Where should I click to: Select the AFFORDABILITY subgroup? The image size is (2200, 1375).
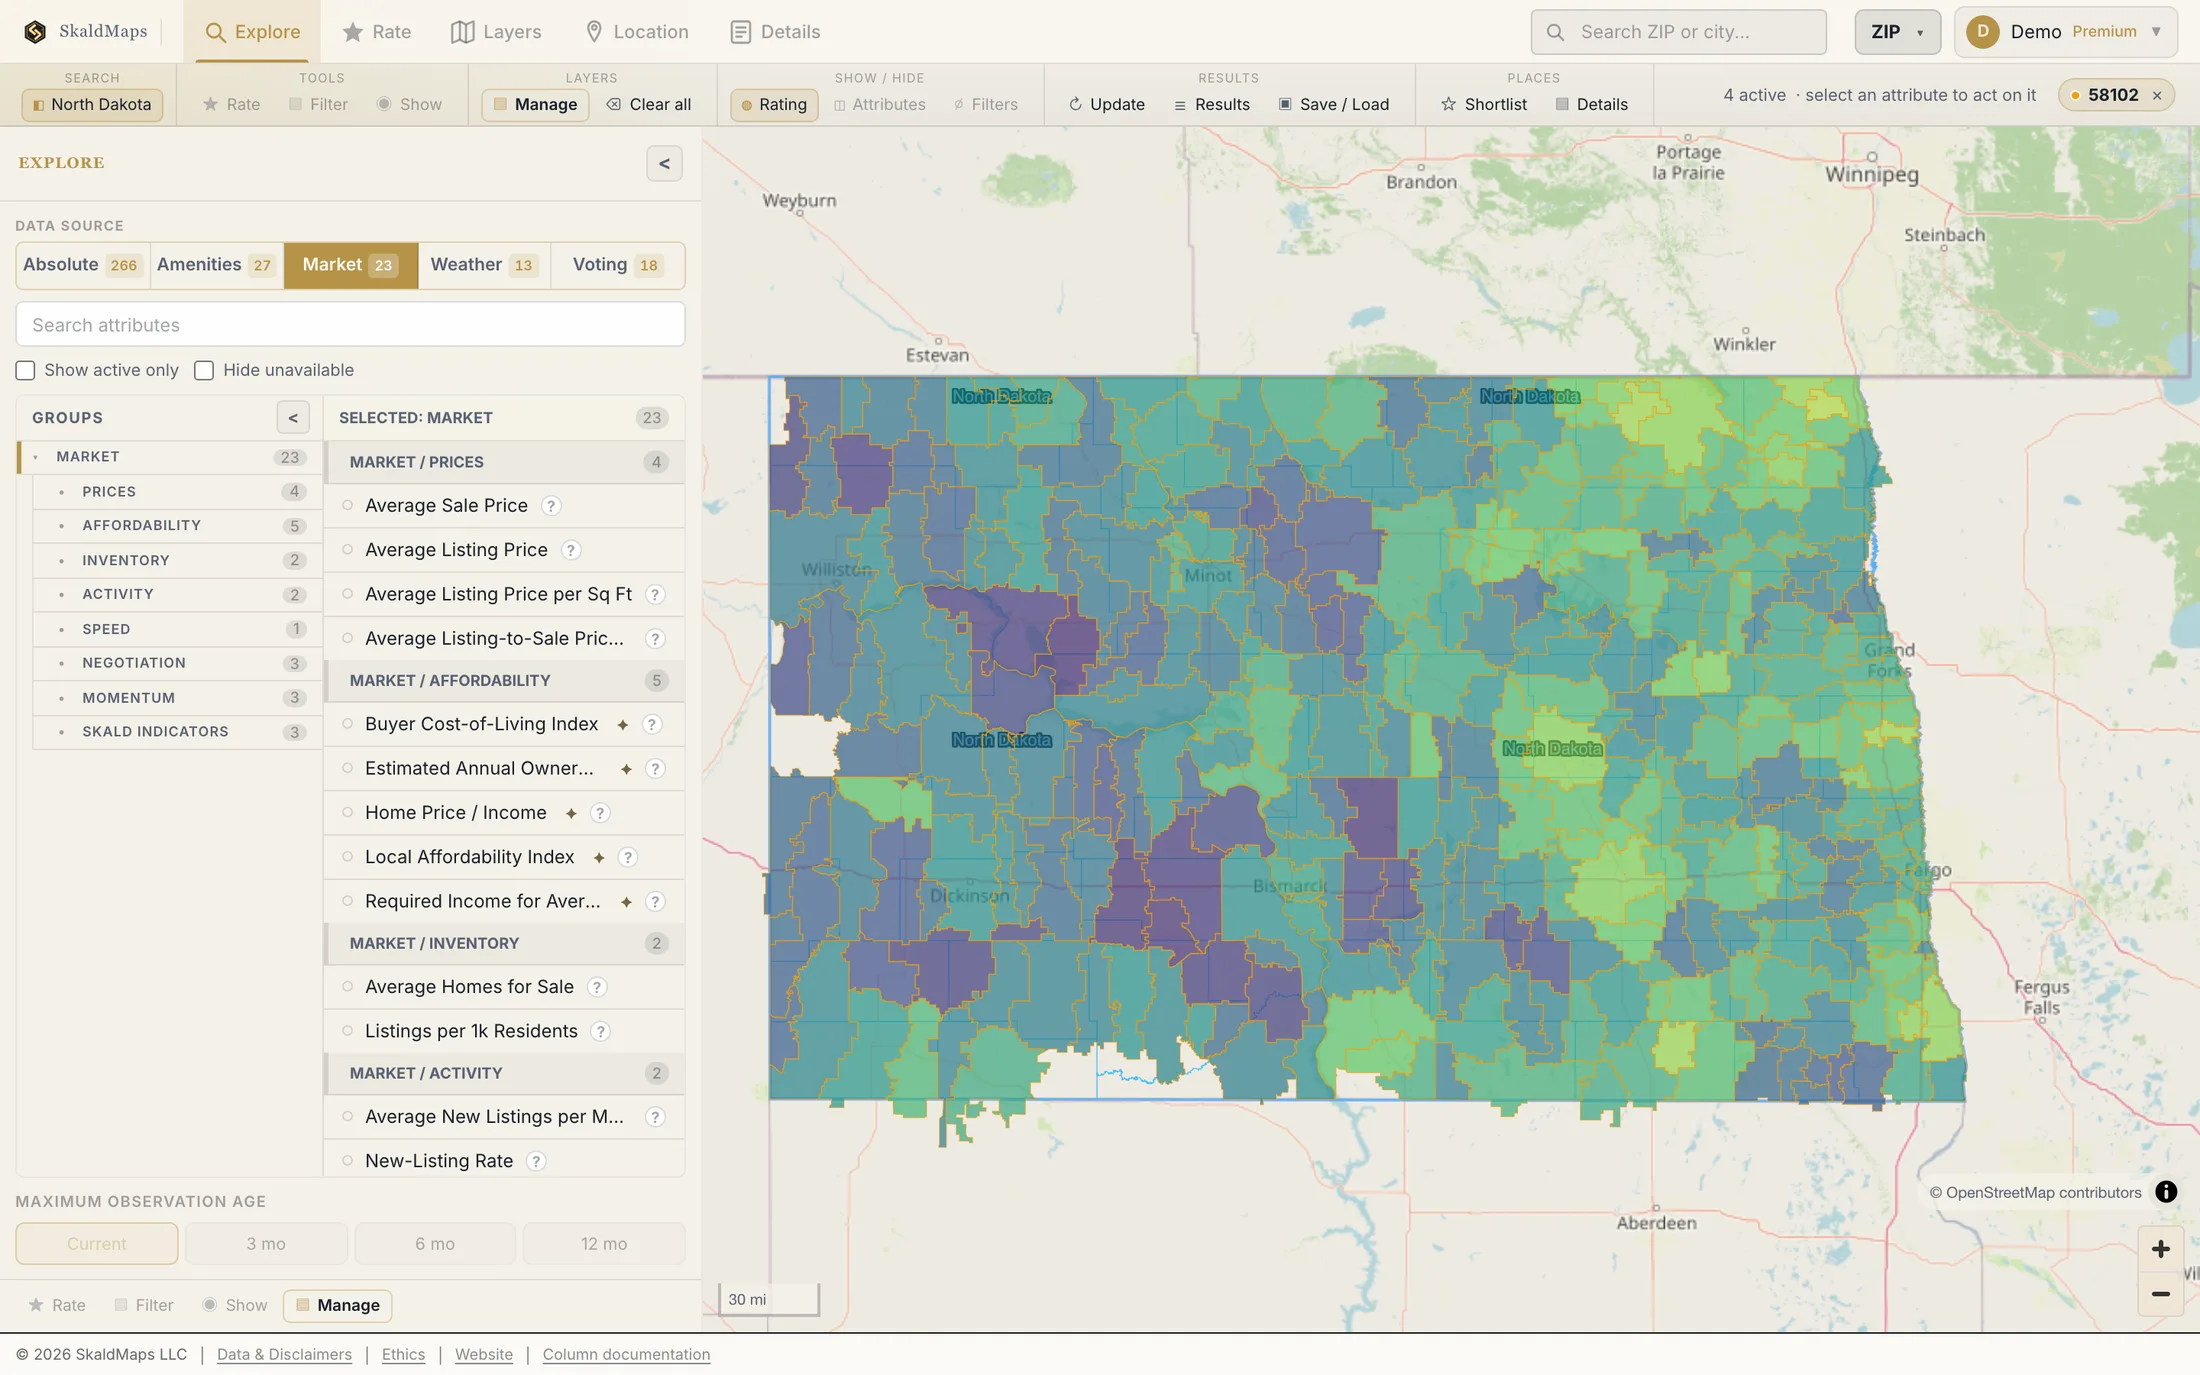coord(177,526)
